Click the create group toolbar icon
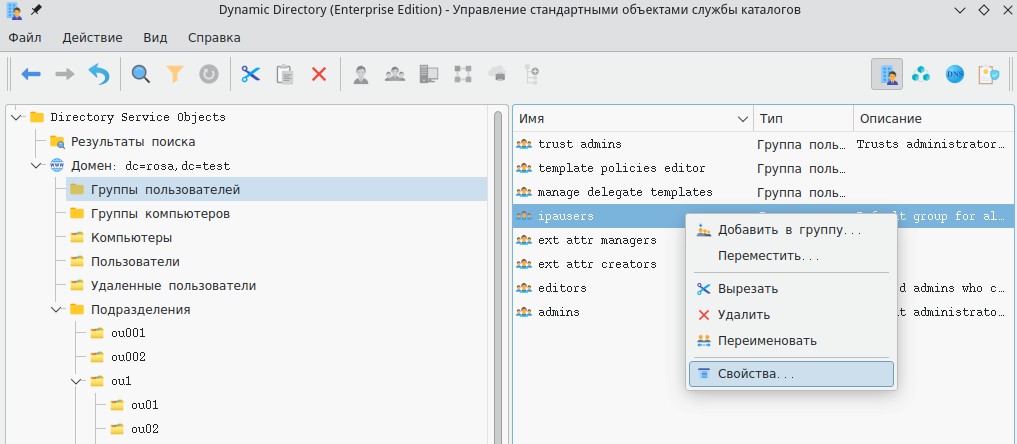This screenshot has height=444, width=1017. click(x=395, y=74)
